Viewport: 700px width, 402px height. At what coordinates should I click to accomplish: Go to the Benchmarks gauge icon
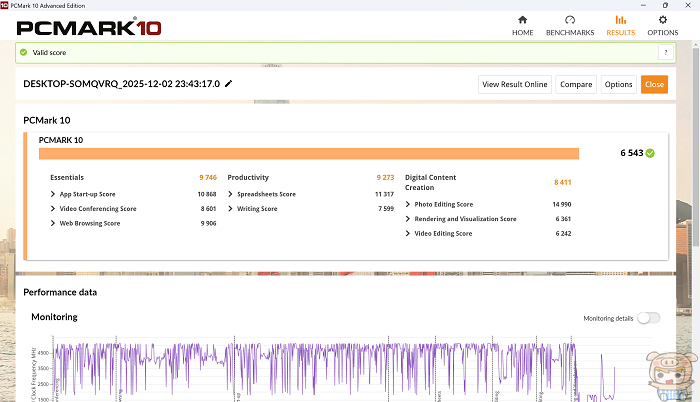(x=570, y=20)
